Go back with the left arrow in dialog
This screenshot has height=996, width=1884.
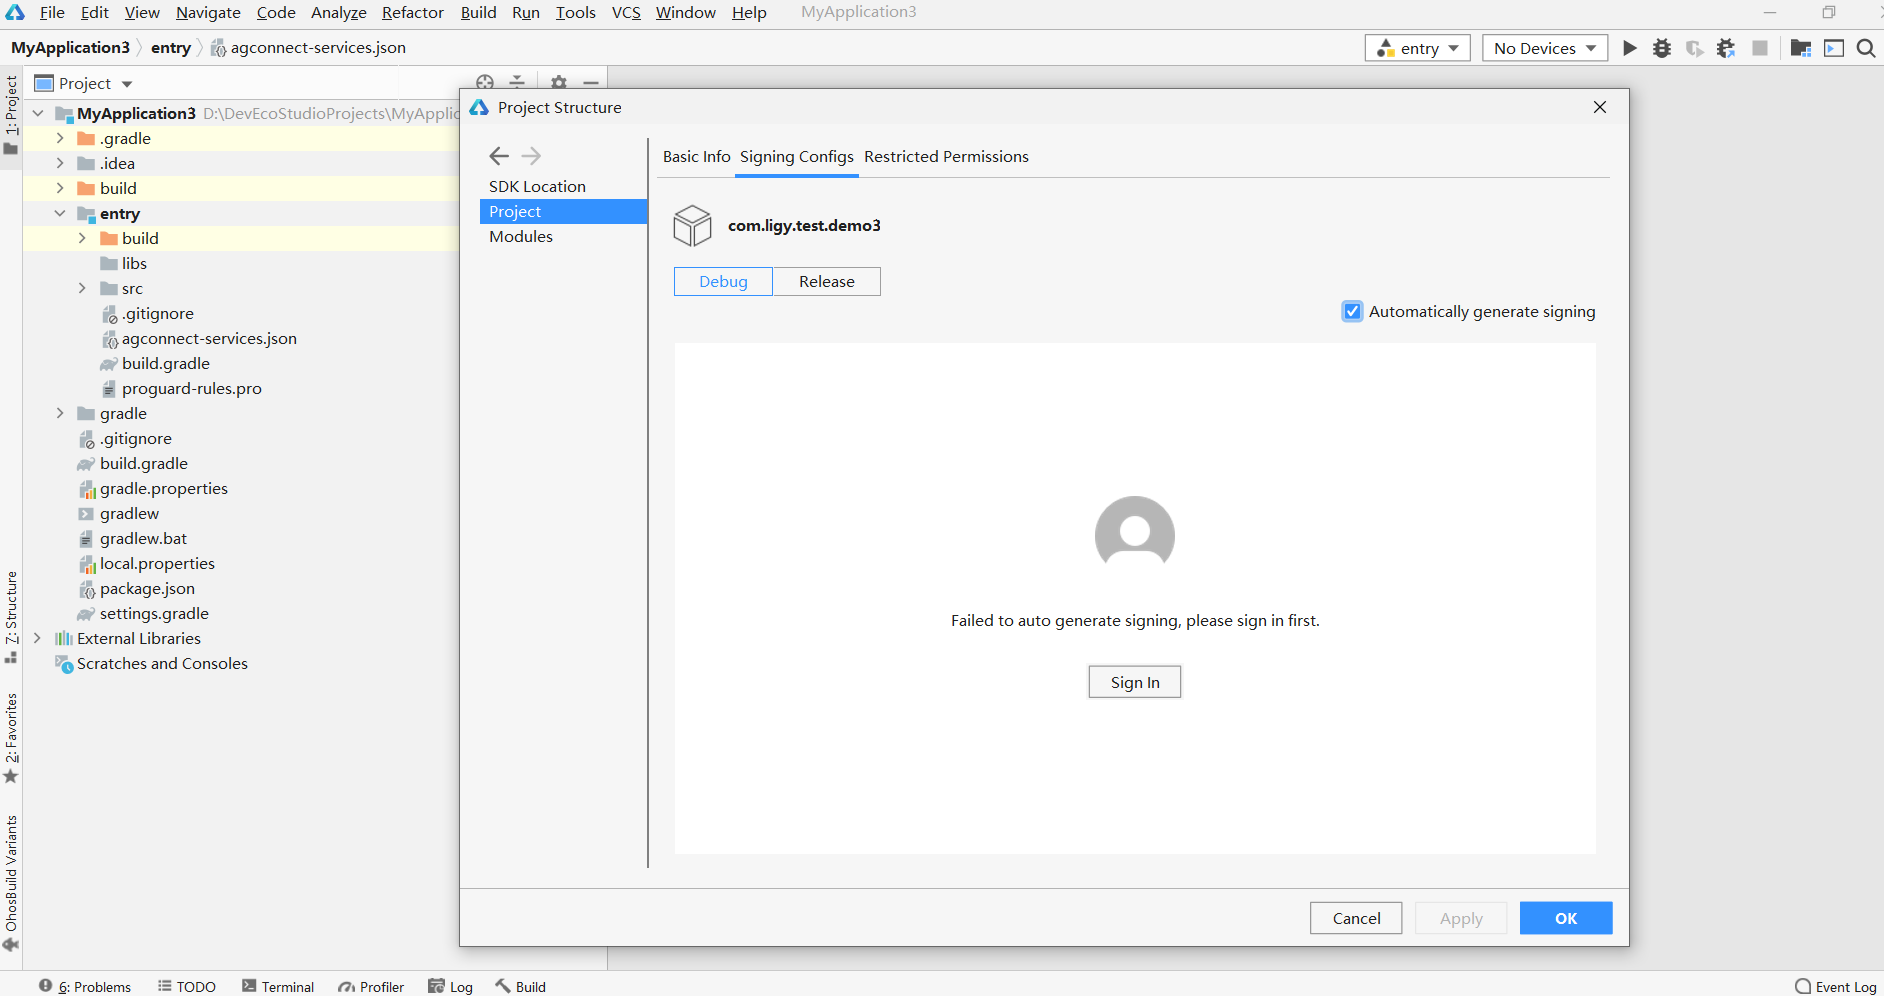499,155
